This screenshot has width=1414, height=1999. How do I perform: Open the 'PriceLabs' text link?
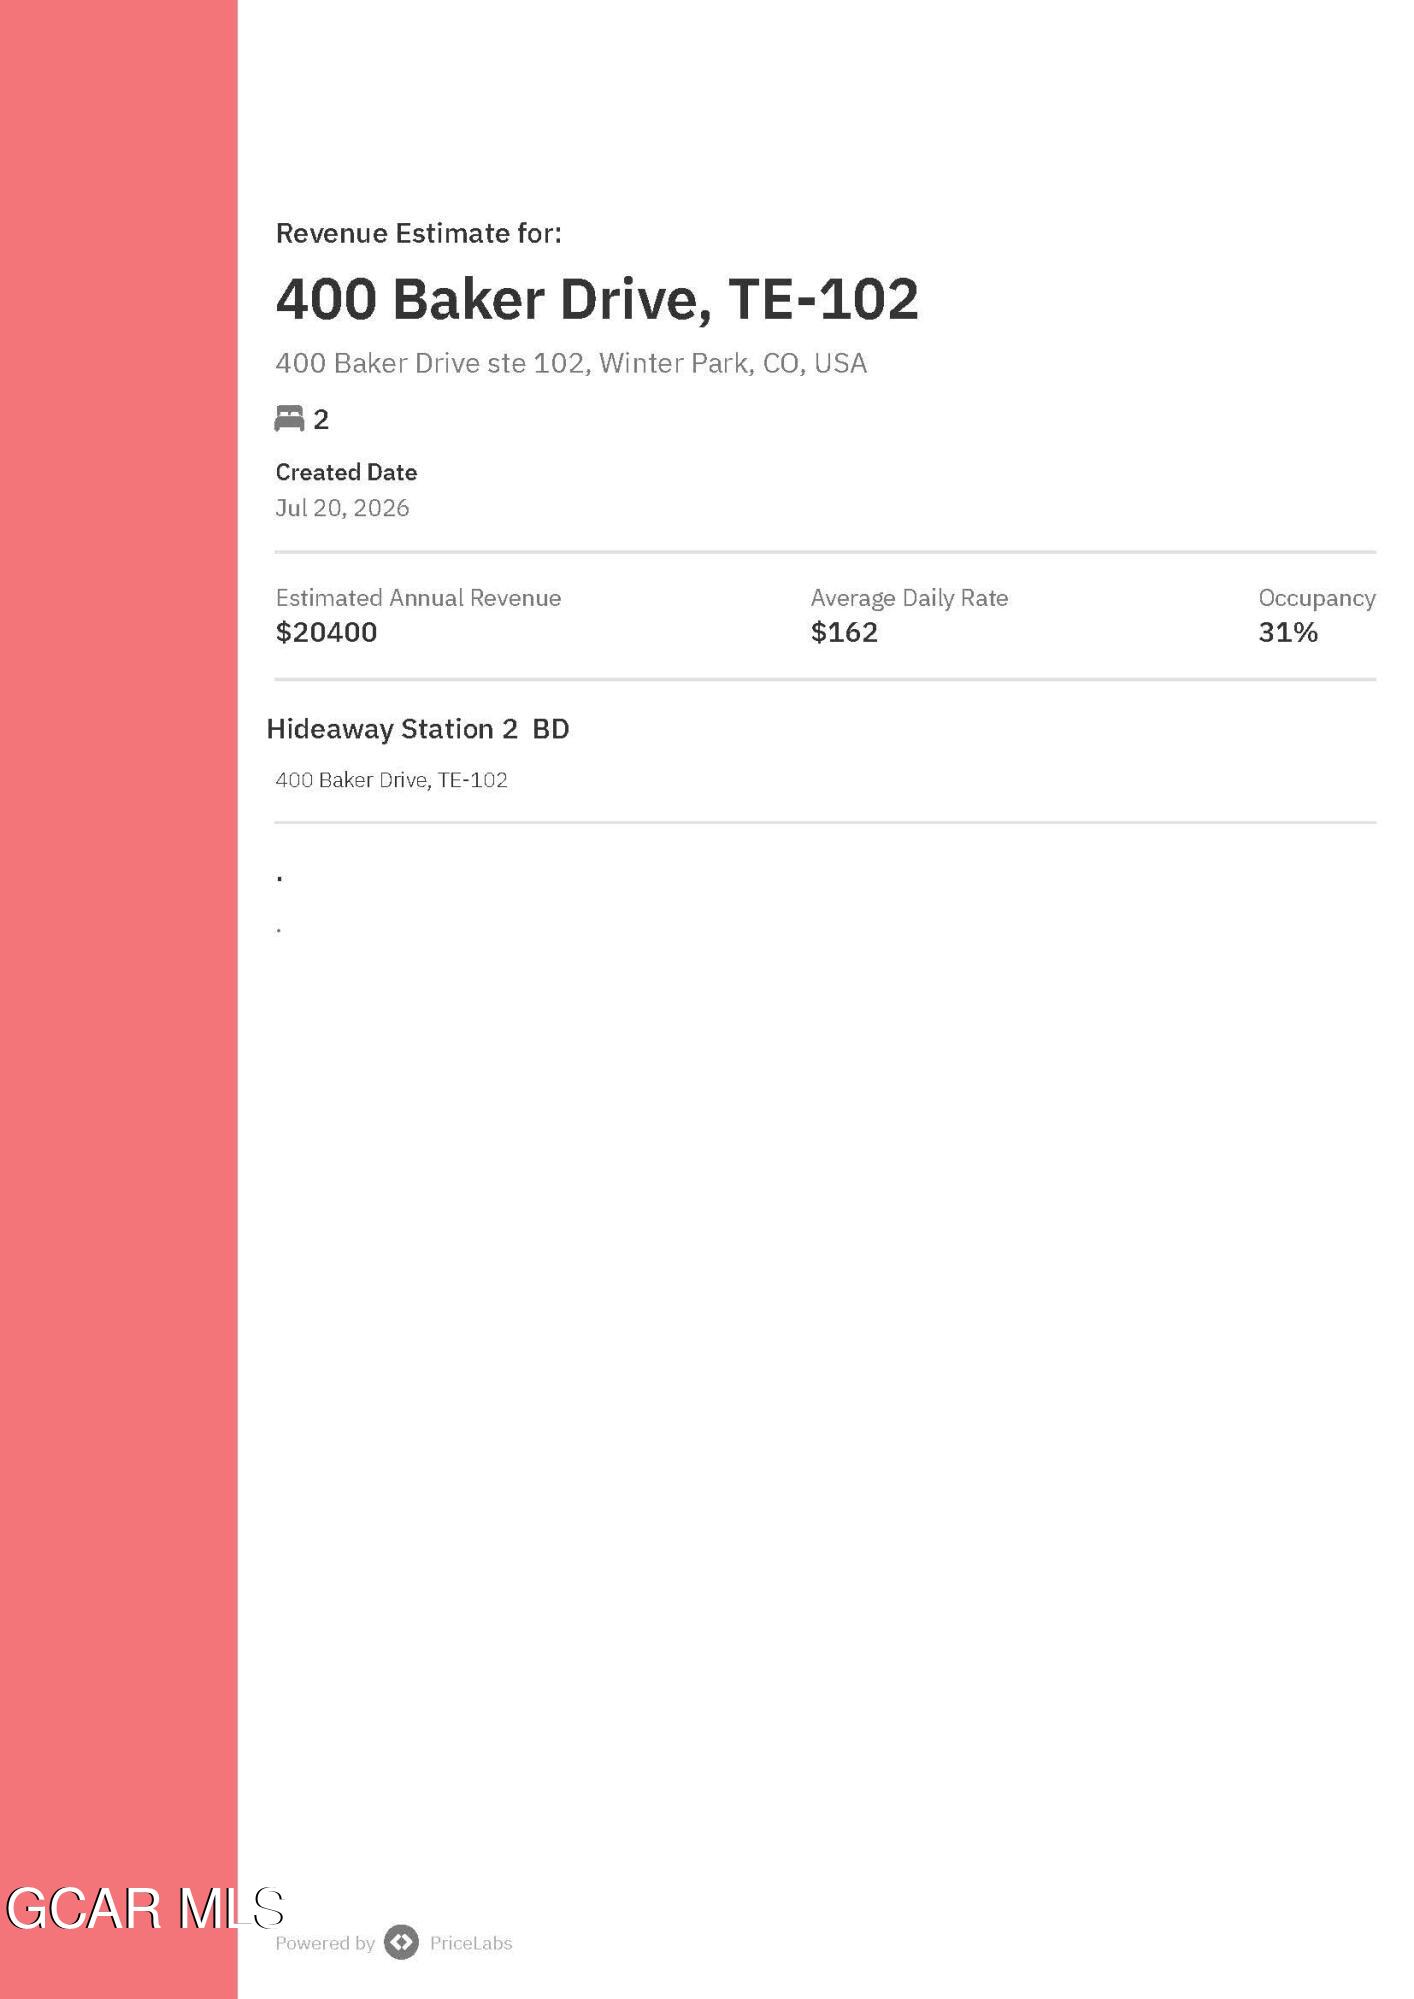[471, 1943]
